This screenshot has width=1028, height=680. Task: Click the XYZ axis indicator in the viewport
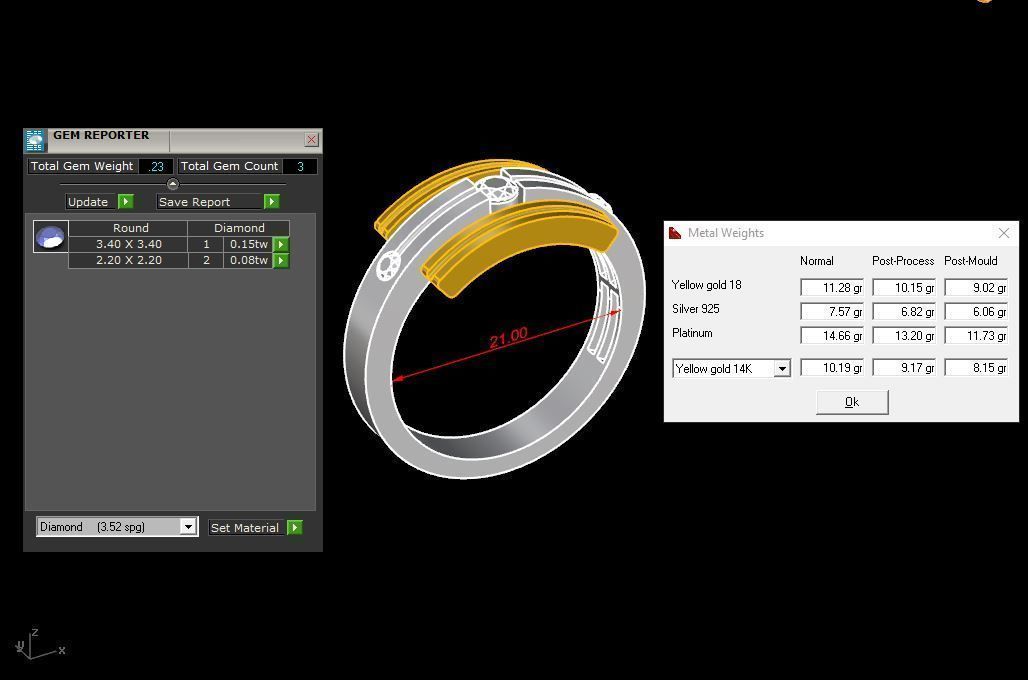39,643
